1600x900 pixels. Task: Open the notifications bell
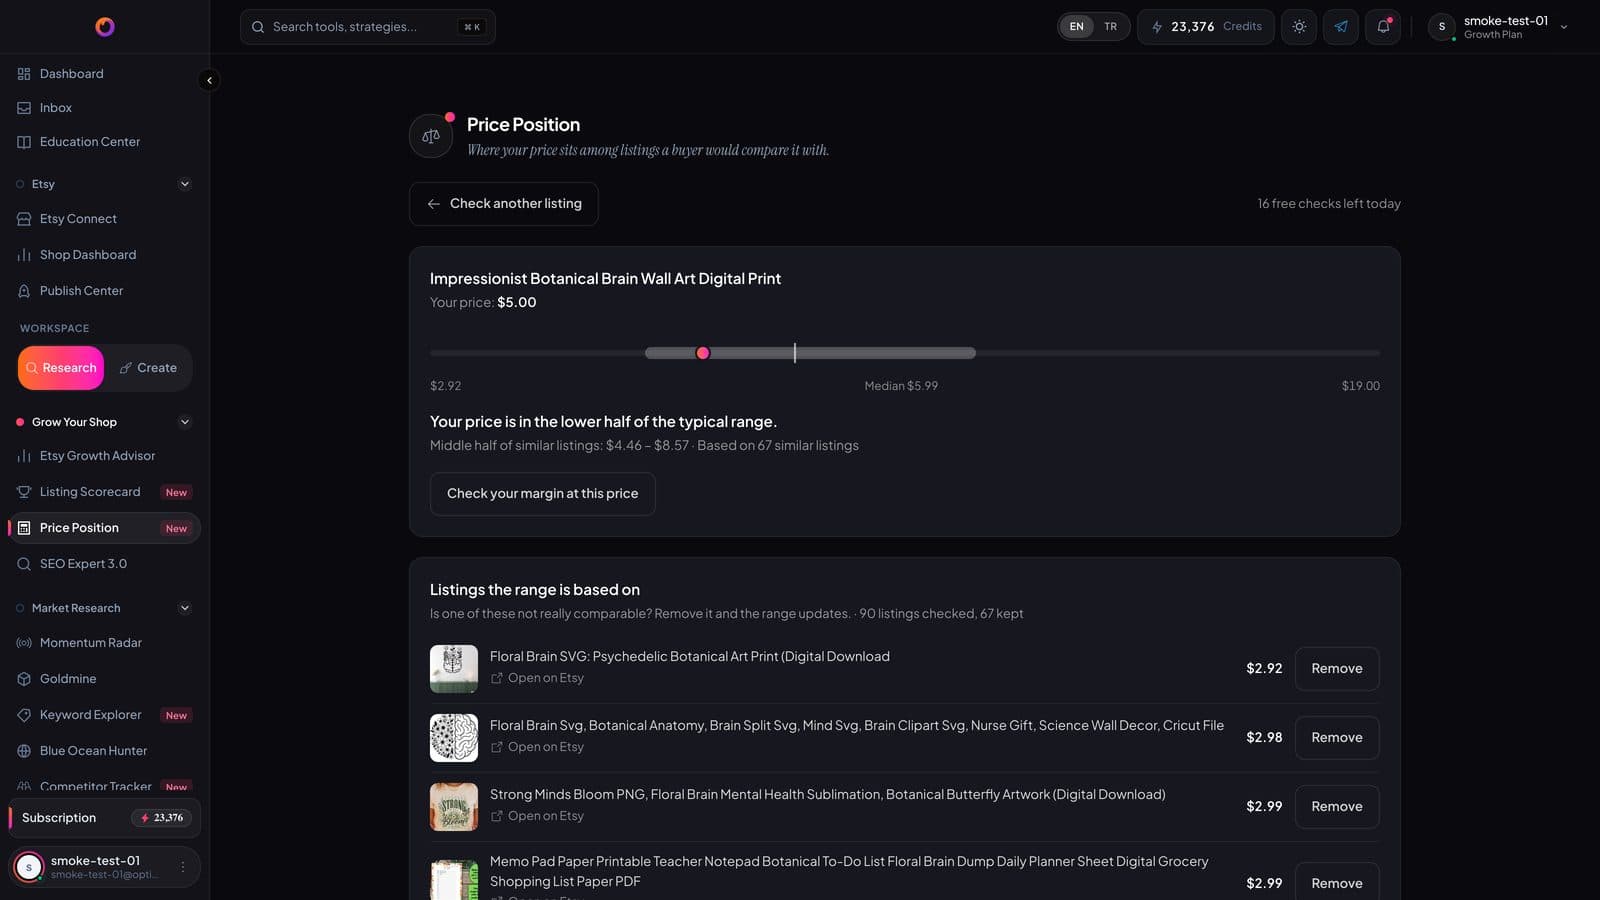1383,27
